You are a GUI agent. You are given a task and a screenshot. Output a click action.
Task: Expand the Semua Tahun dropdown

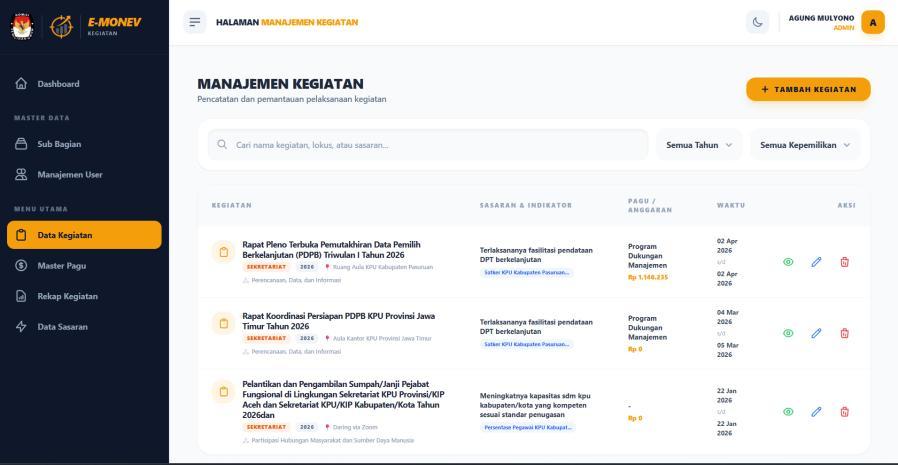point(699,145)
